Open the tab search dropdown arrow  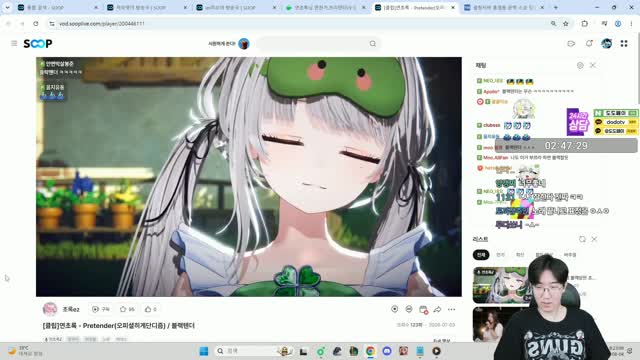pos(7,7)
